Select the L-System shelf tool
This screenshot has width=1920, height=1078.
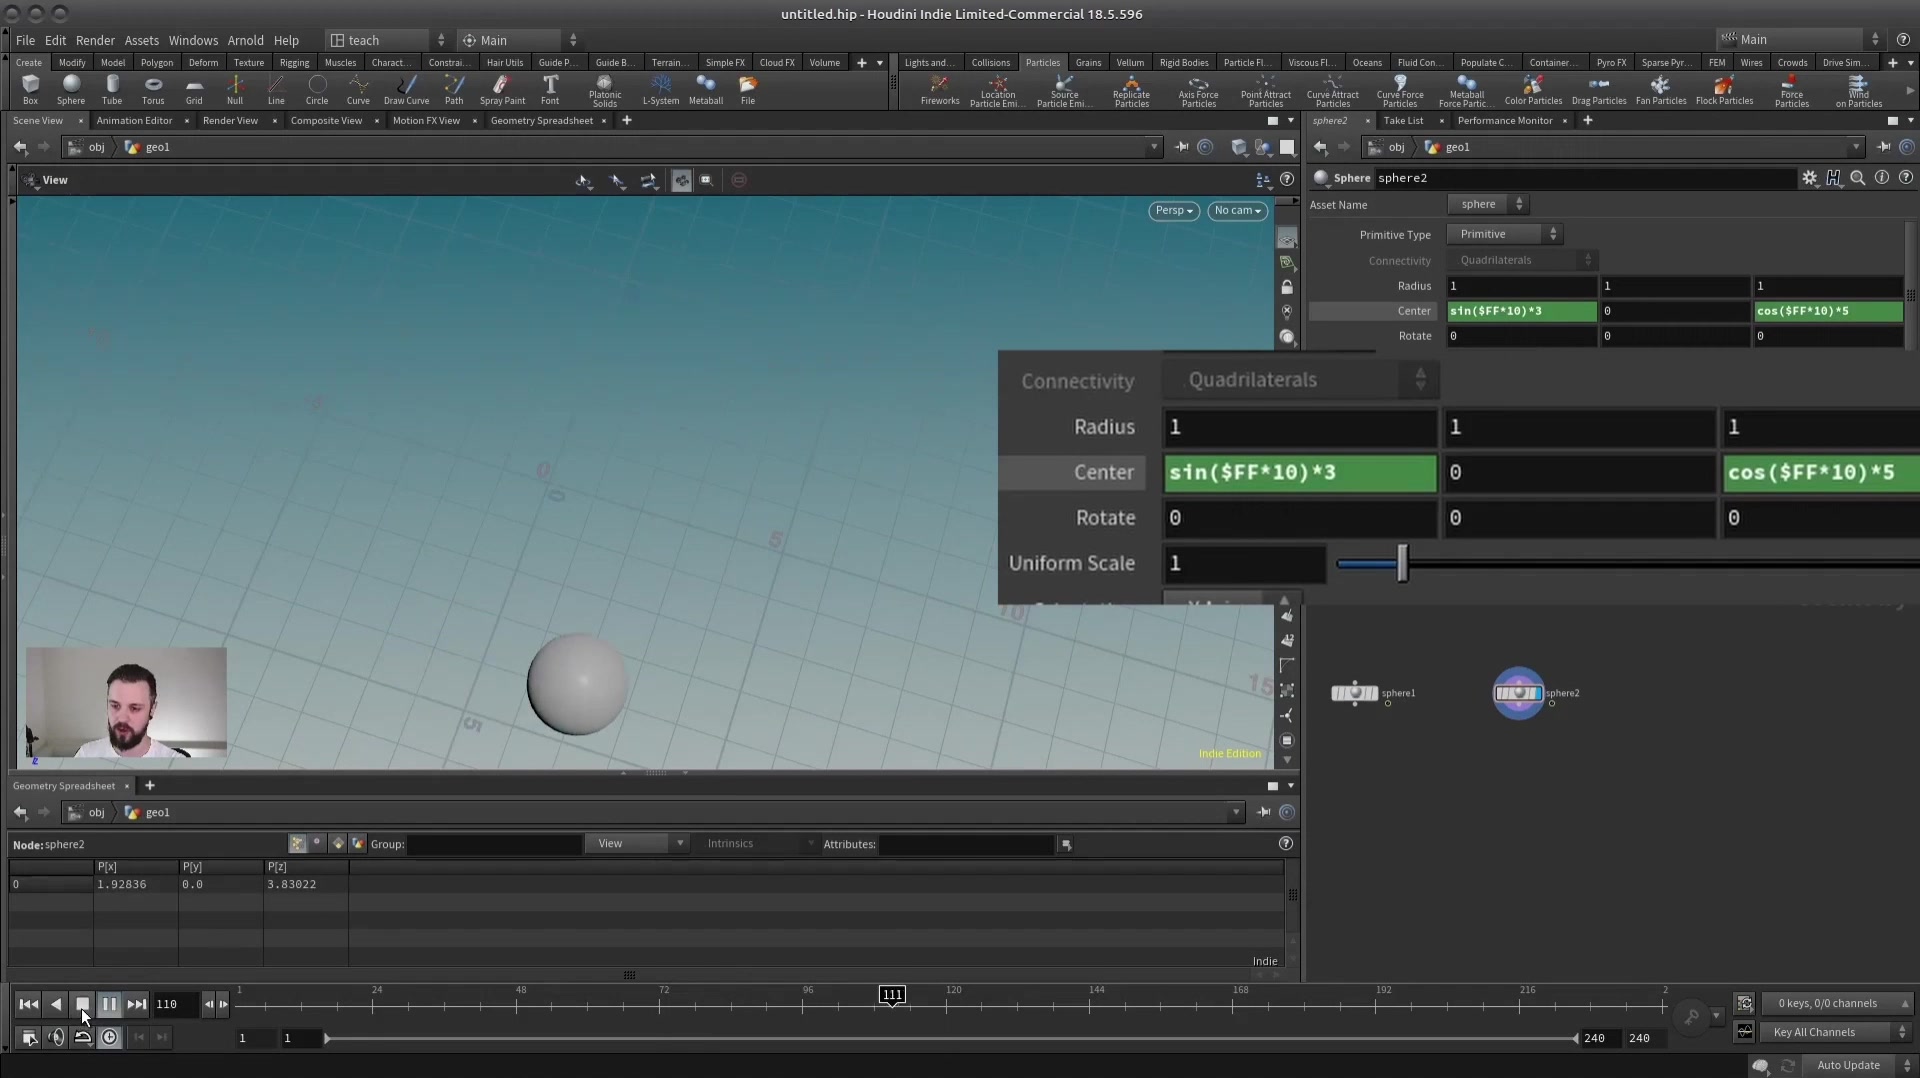660,89
